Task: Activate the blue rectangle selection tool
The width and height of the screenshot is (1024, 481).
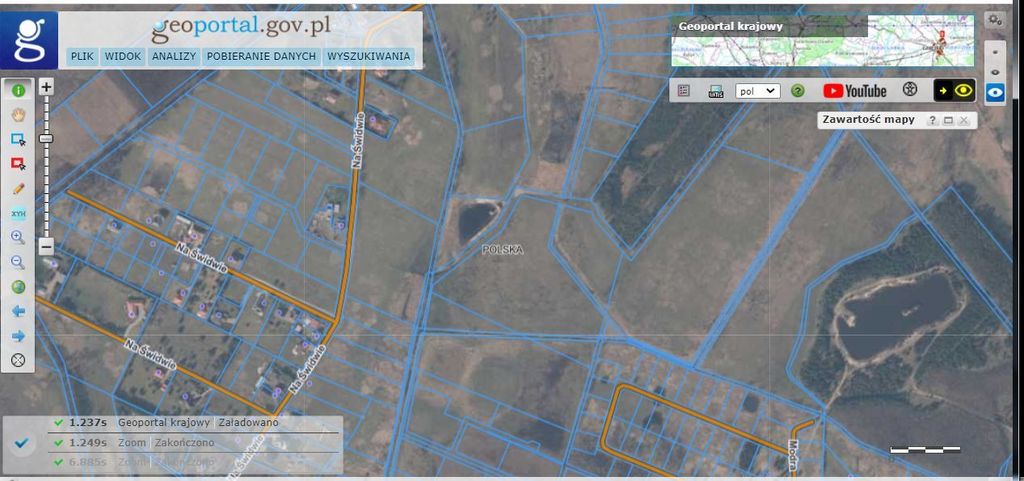Action: pos(18,139)
